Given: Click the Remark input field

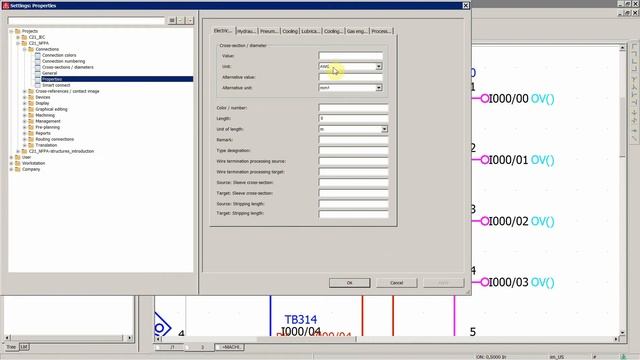Looking at the screenshot, I should click(x=353, y=140).
